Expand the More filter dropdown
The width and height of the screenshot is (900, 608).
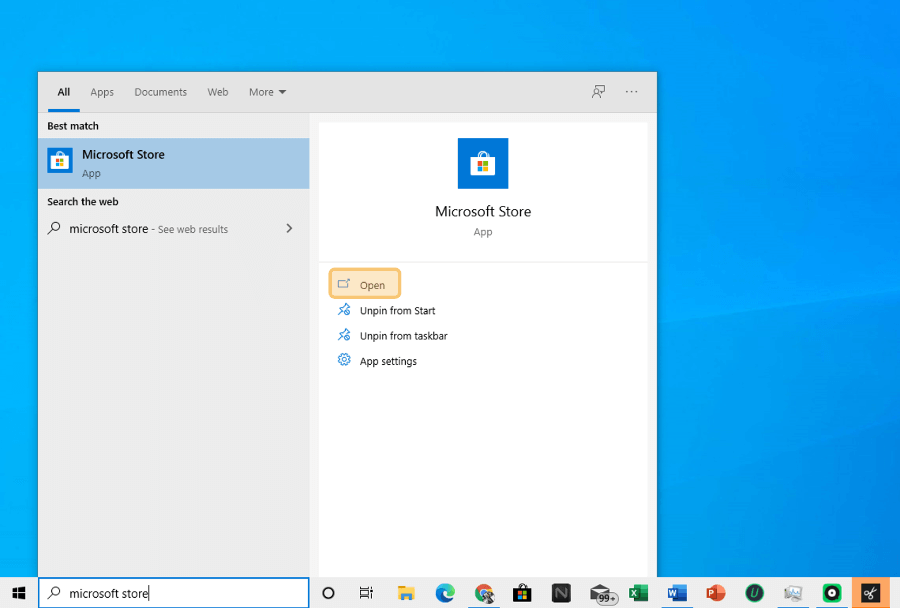[267, 92]
